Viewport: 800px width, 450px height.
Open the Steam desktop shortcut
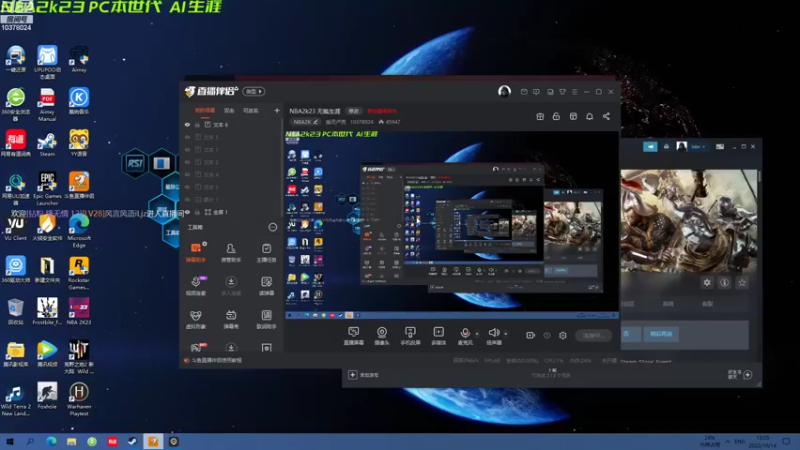(x=47, y=144)
